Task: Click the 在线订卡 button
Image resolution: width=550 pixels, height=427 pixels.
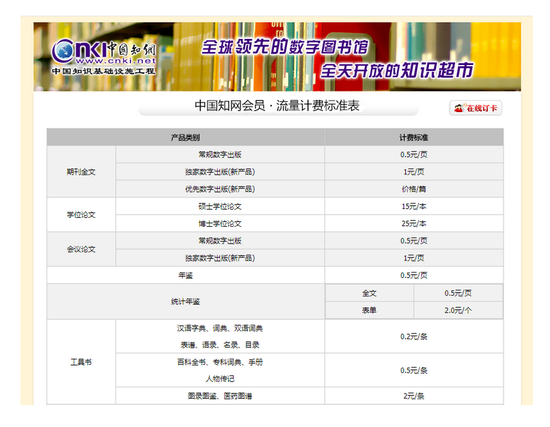Action: (476, 108)
